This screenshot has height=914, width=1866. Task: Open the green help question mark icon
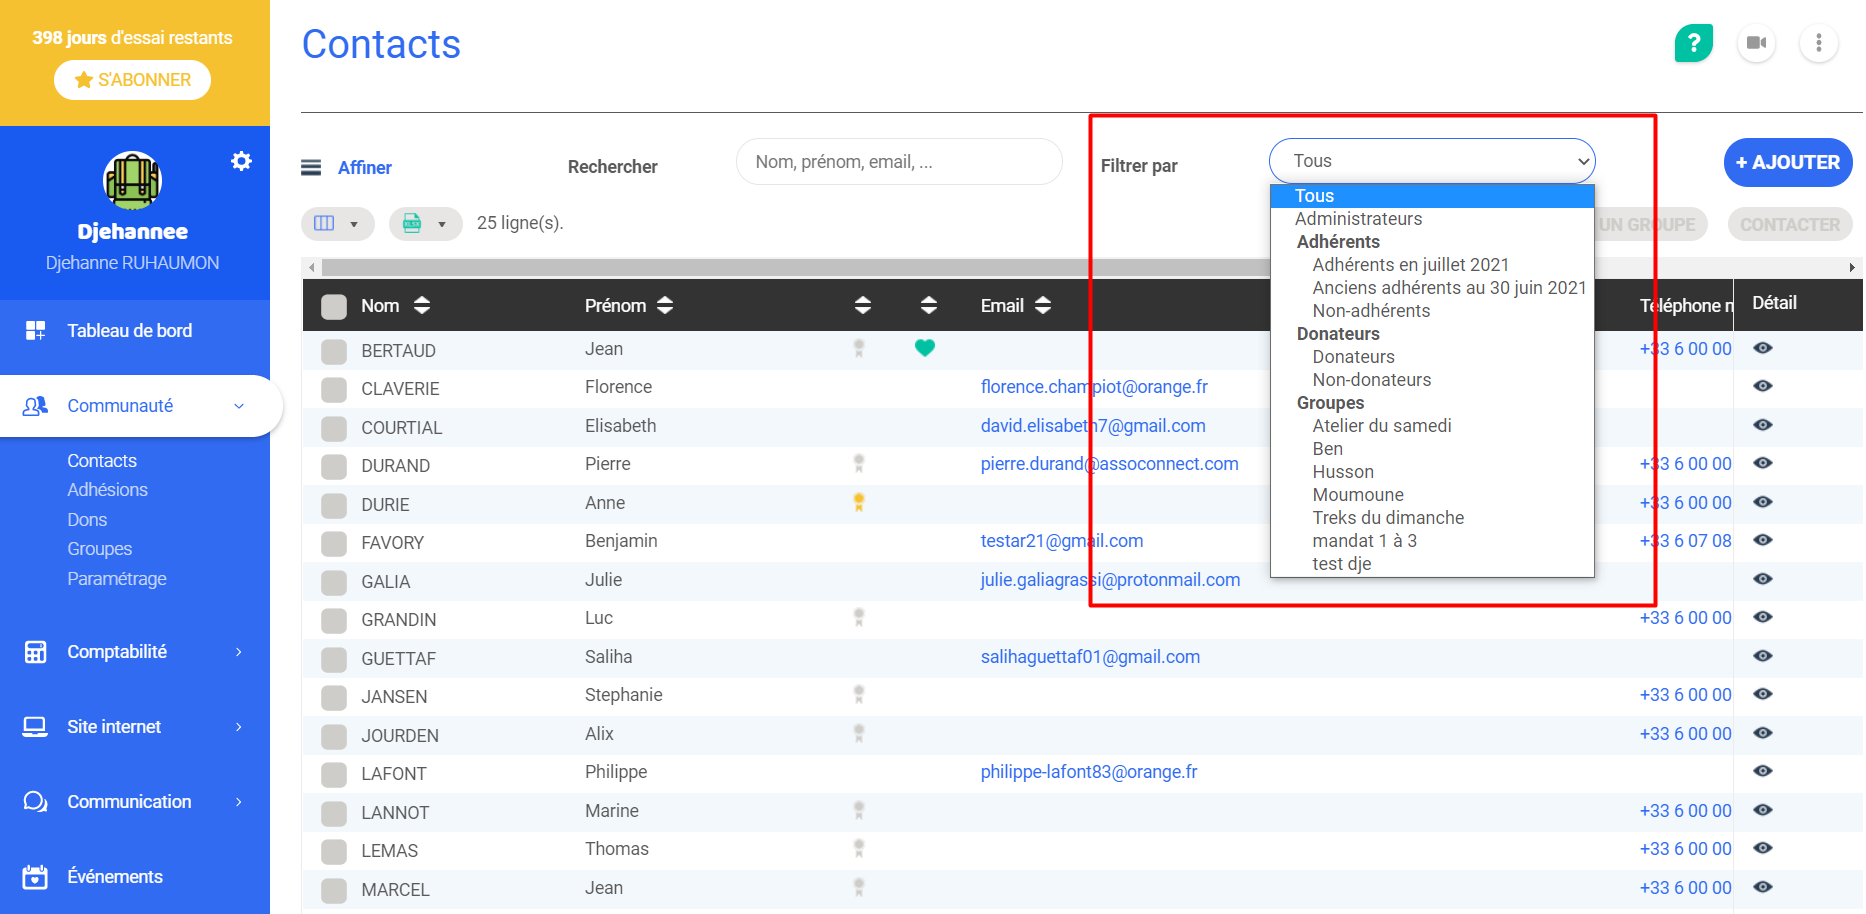[x=1693, y=43]
